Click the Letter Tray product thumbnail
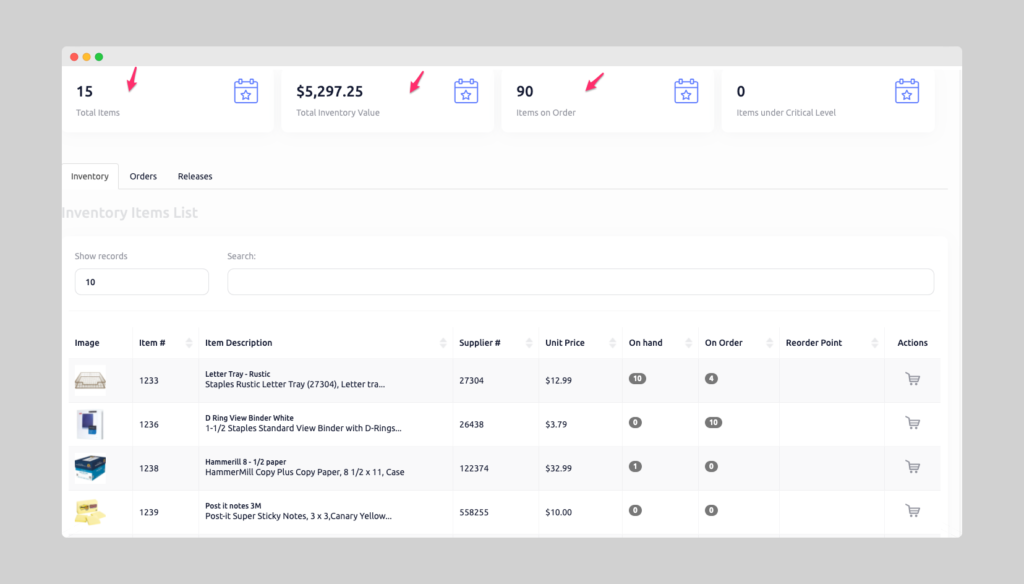The height and width of the screenshot is (584, 1024). point(90,380)
